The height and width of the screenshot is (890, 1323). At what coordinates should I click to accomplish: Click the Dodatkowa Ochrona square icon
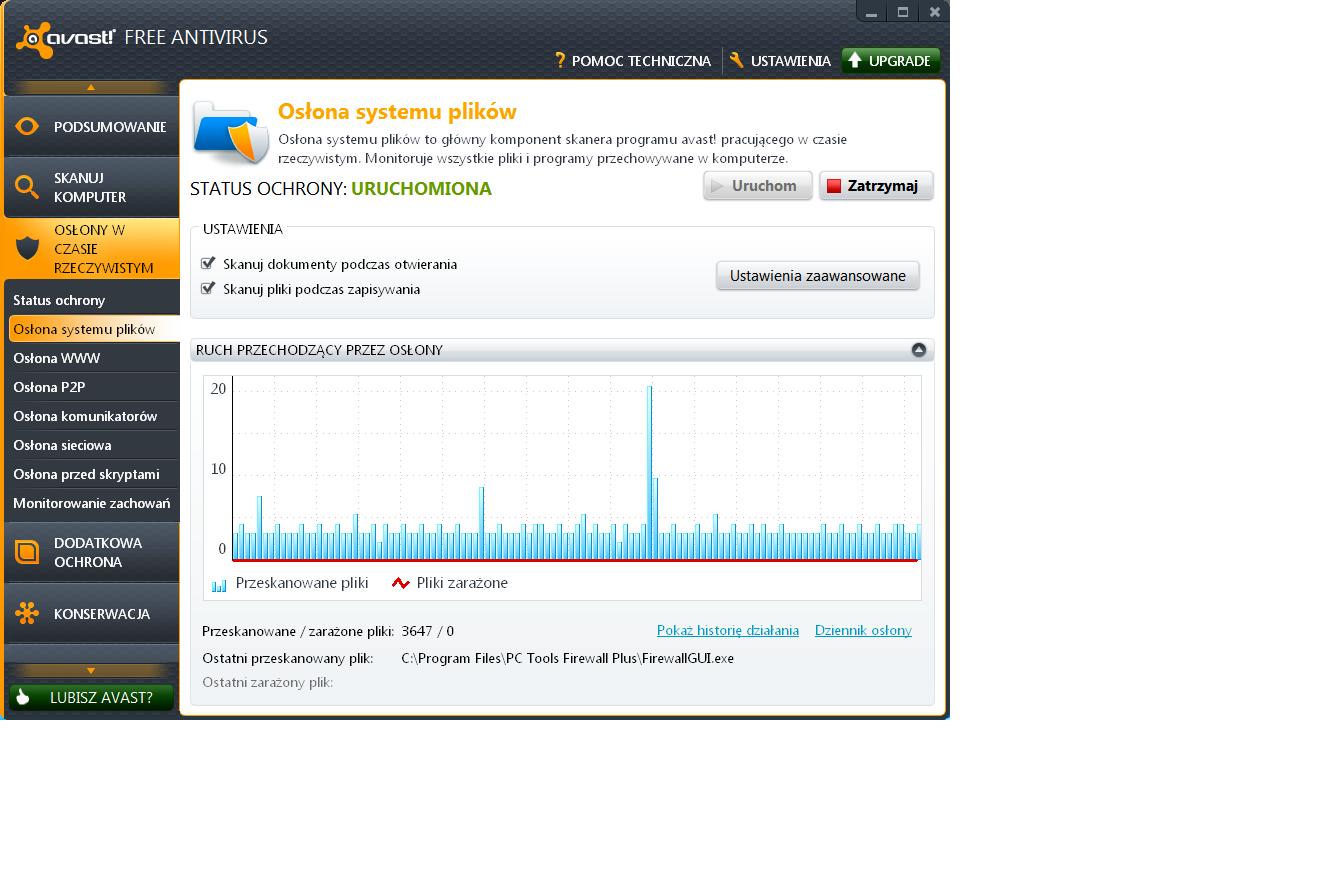[x=27, y=552]
